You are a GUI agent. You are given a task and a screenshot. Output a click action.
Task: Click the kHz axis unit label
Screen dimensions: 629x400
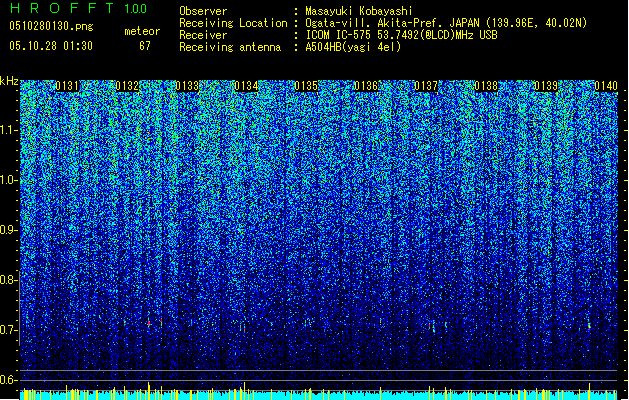[x=9, y=81]
